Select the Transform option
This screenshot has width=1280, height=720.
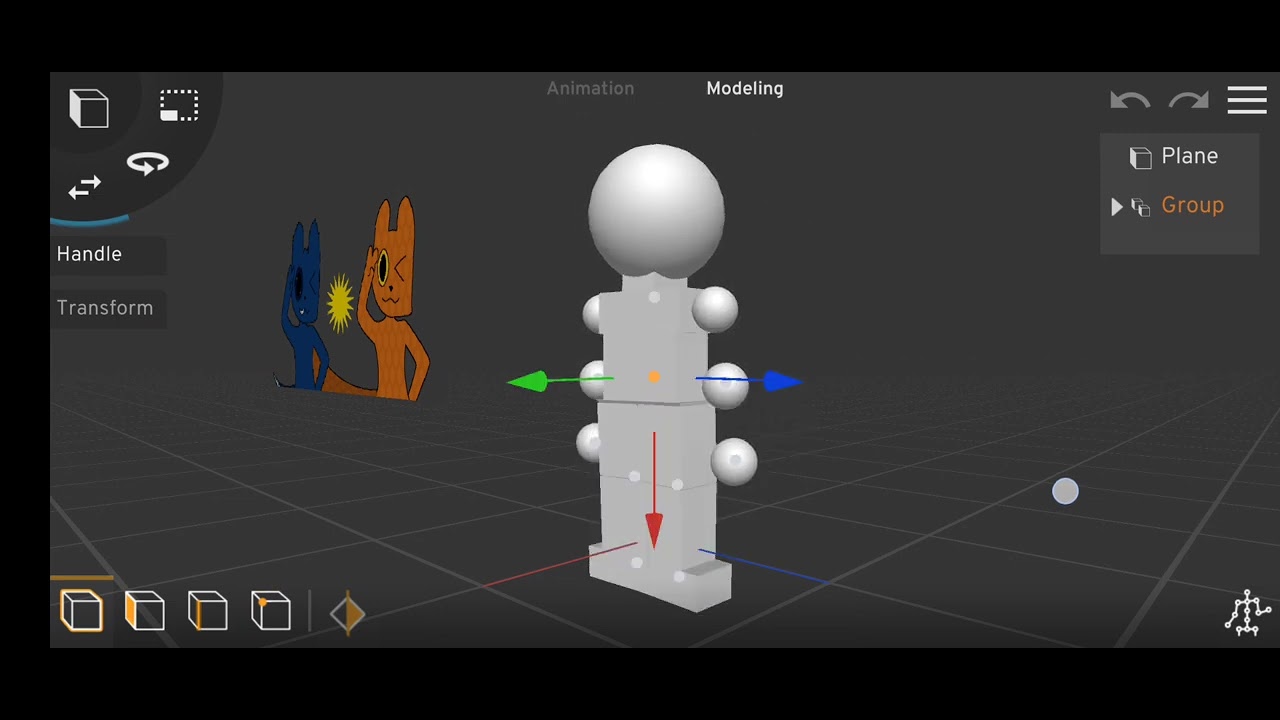pyautogui.click(x=108, y=308)
